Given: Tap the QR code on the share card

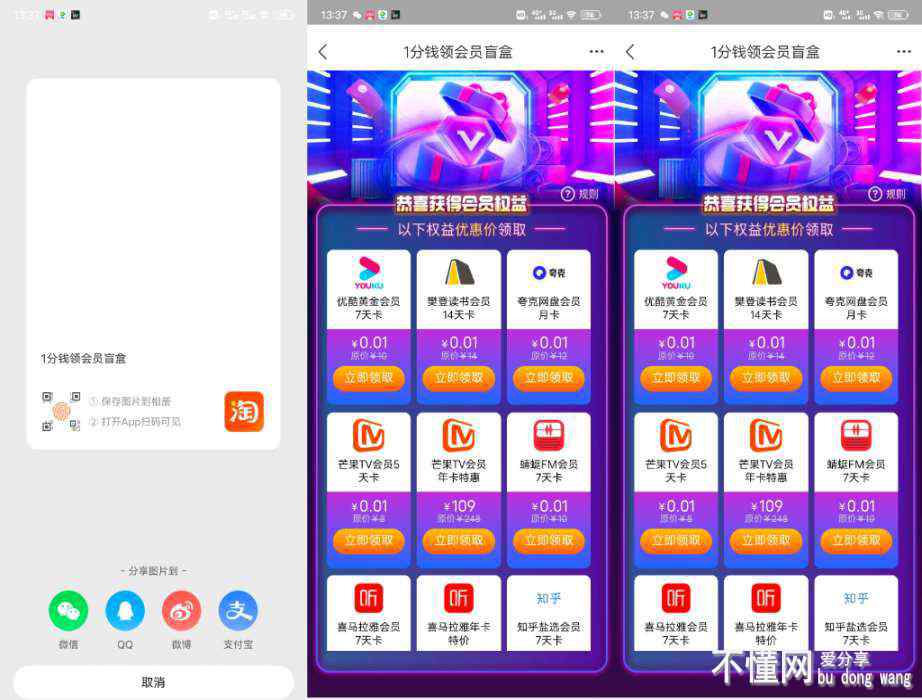Looking at the screenshot, I should click(x=61, y=411).
